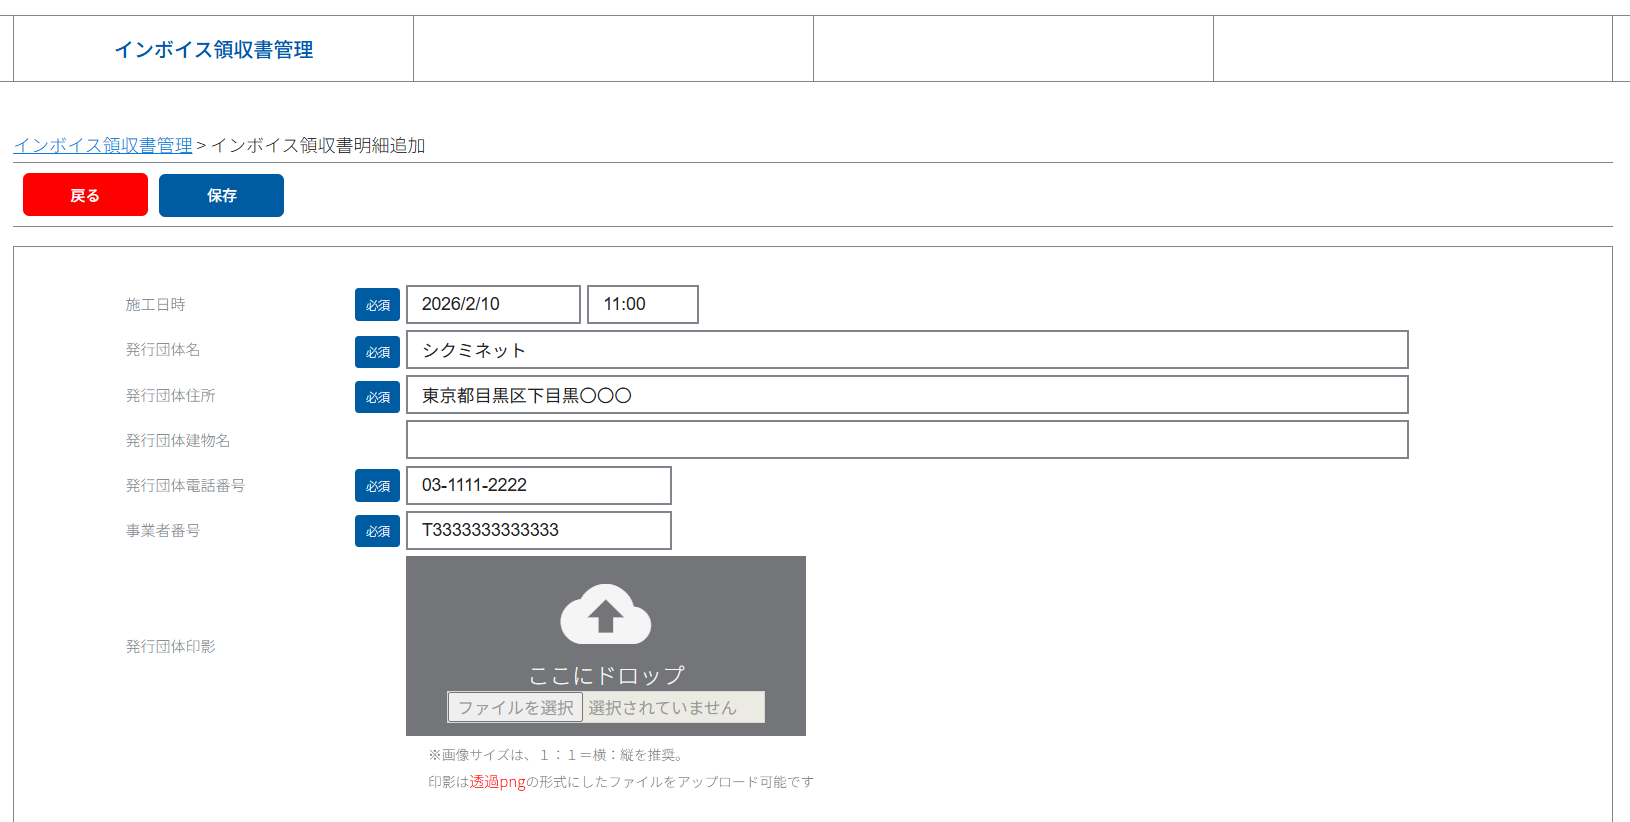Focus the 発行団体名 field containing シクミネット
Viewport: 1630px width, 822px height.
point(906,350)
